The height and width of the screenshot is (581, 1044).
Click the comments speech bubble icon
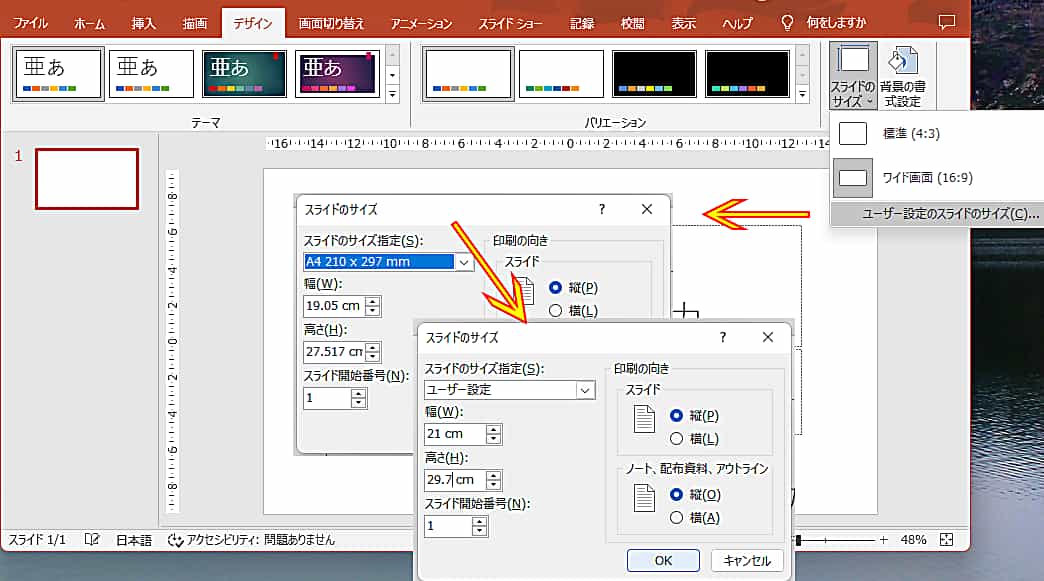click(946, 21)
